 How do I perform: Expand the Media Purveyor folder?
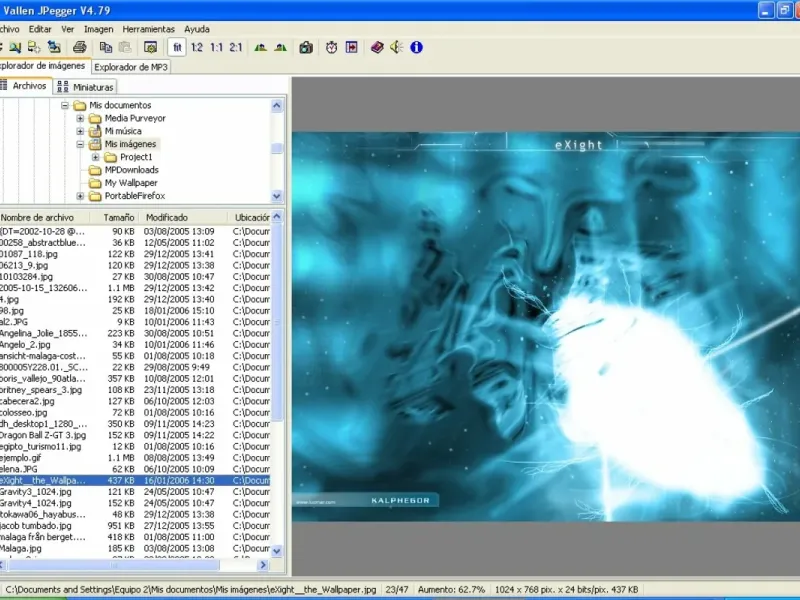click(81, 118)
